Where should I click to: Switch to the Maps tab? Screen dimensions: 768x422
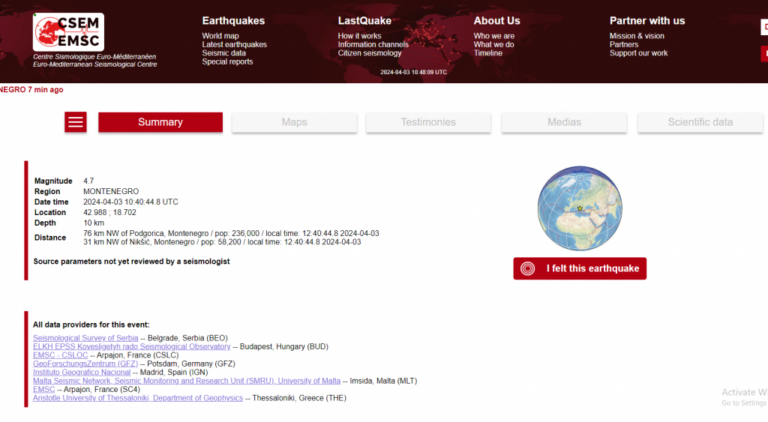[294, 122]
